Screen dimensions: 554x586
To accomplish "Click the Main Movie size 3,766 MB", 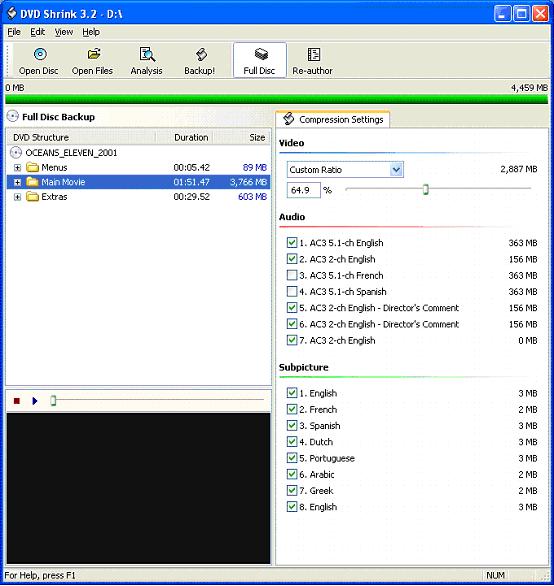I will click(248, 182).
